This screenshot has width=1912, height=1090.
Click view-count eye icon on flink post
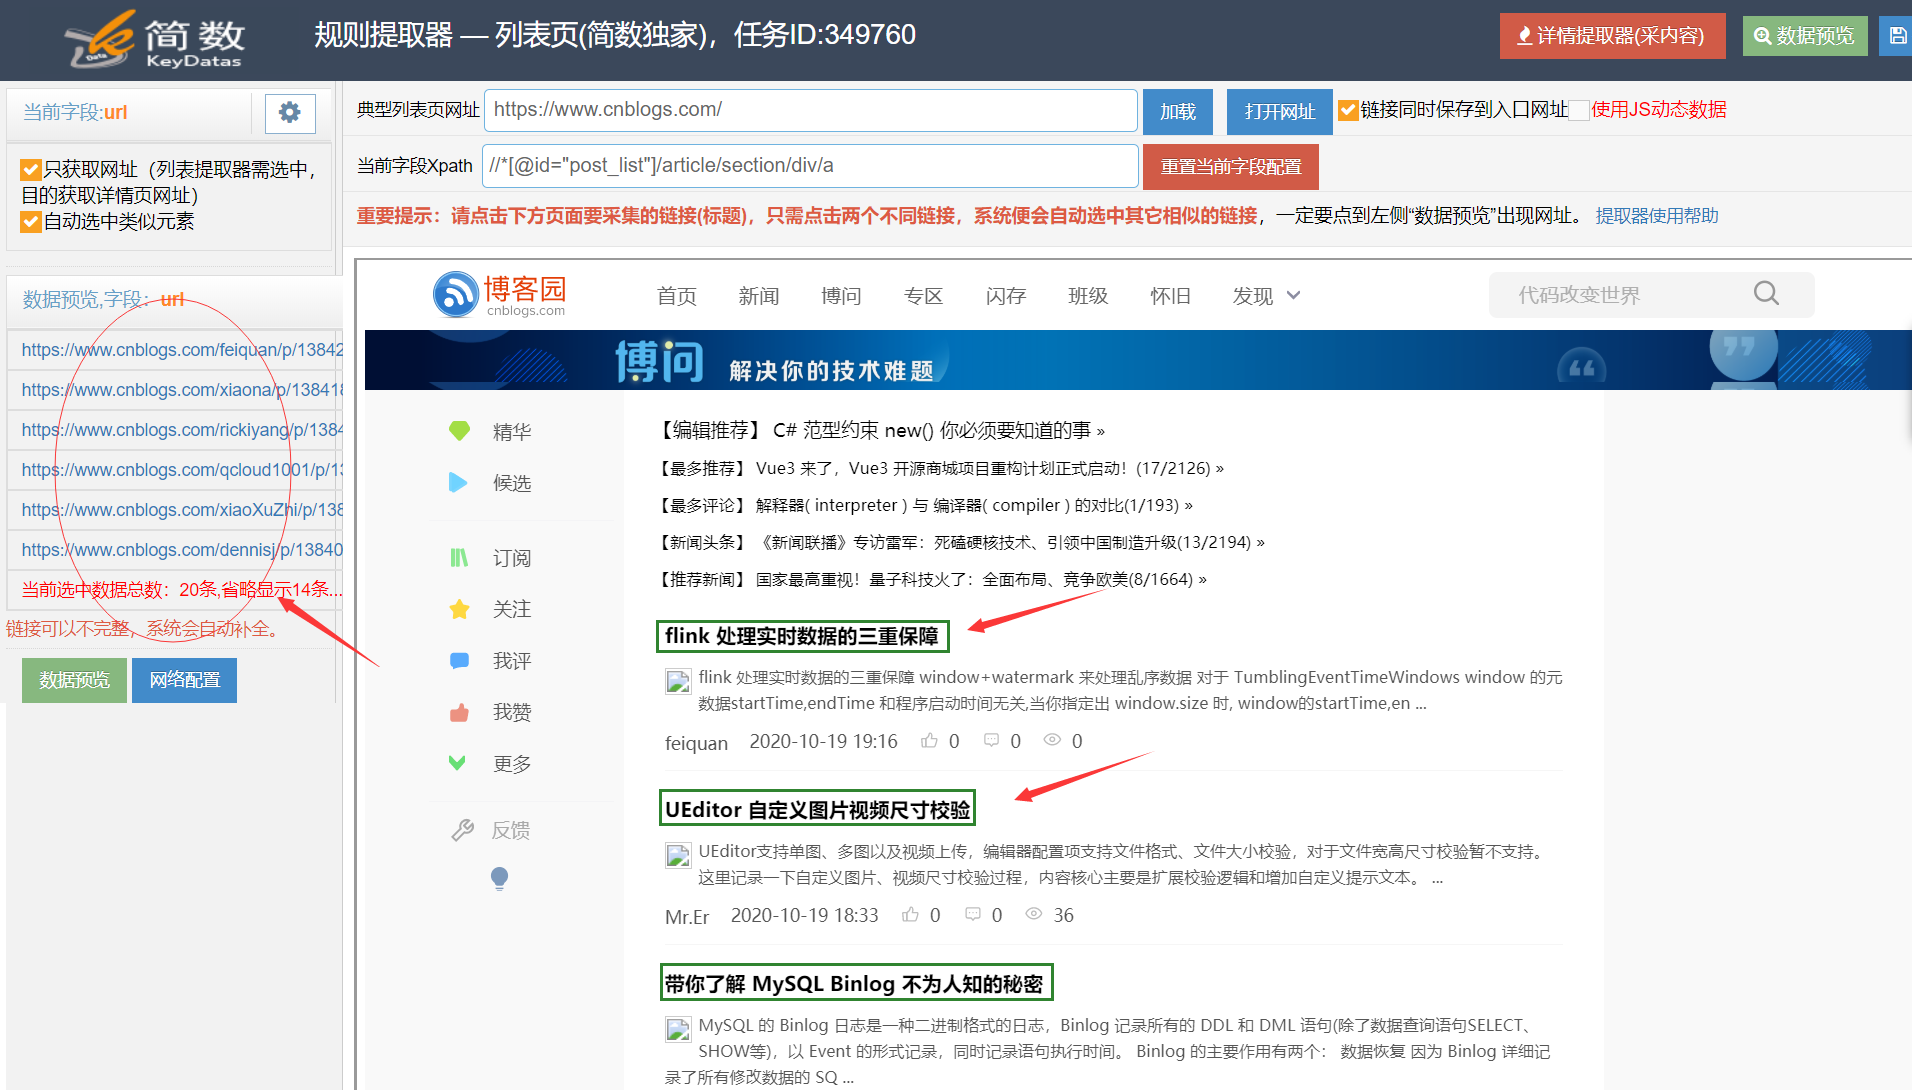[1052, 741]
